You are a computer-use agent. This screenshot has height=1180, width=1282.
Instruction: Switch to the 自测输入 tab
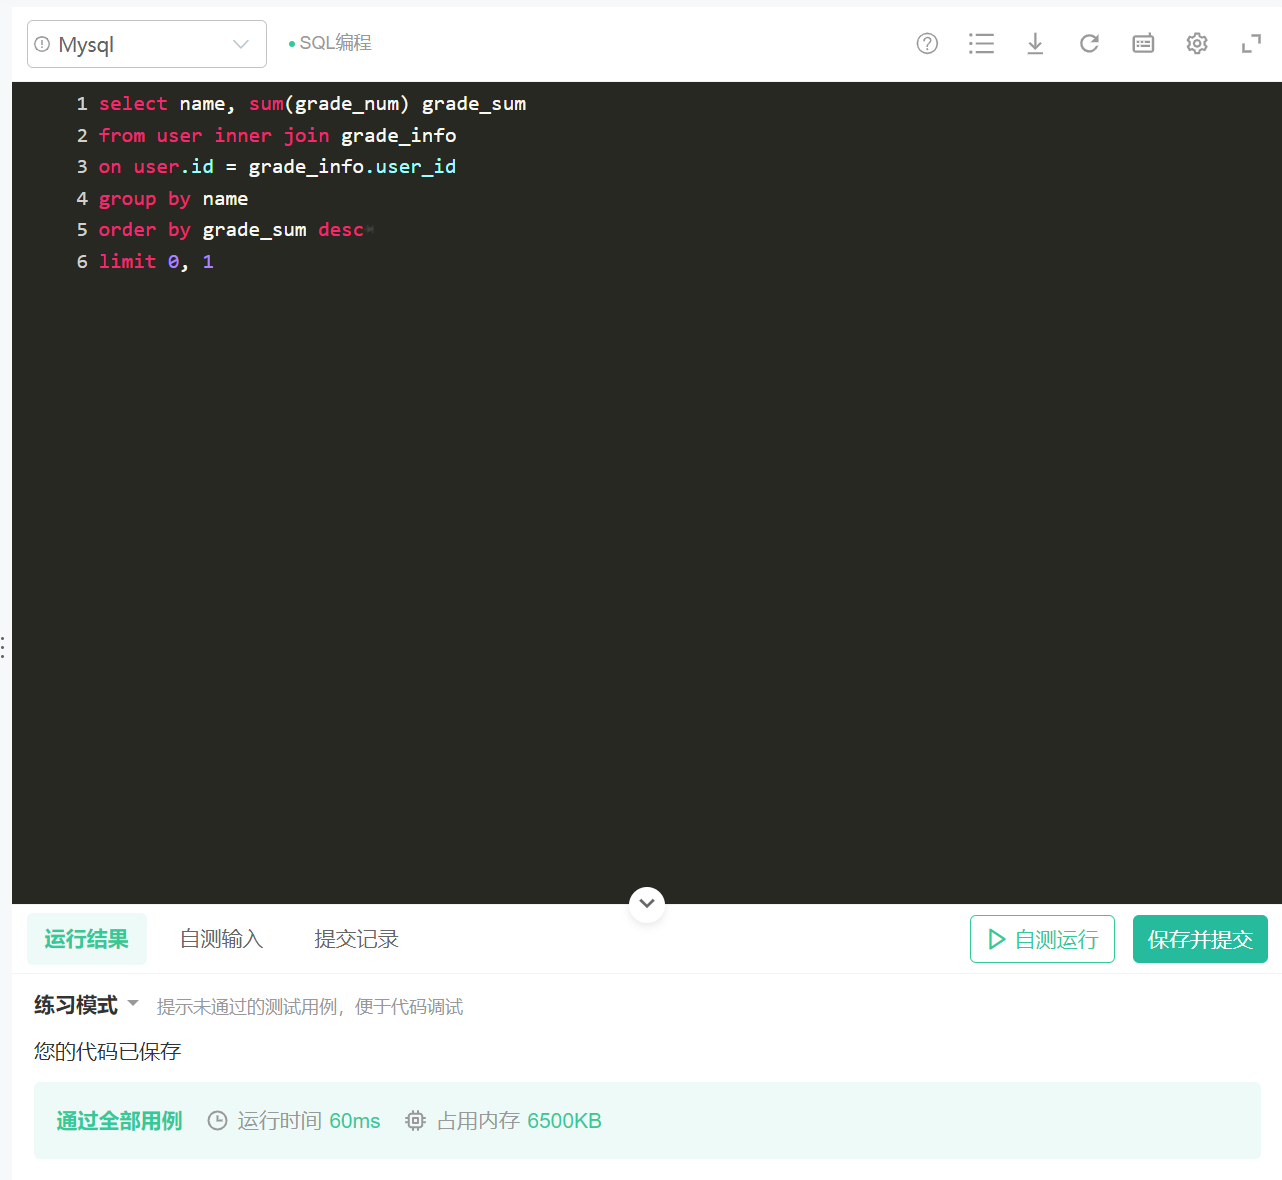221,939
